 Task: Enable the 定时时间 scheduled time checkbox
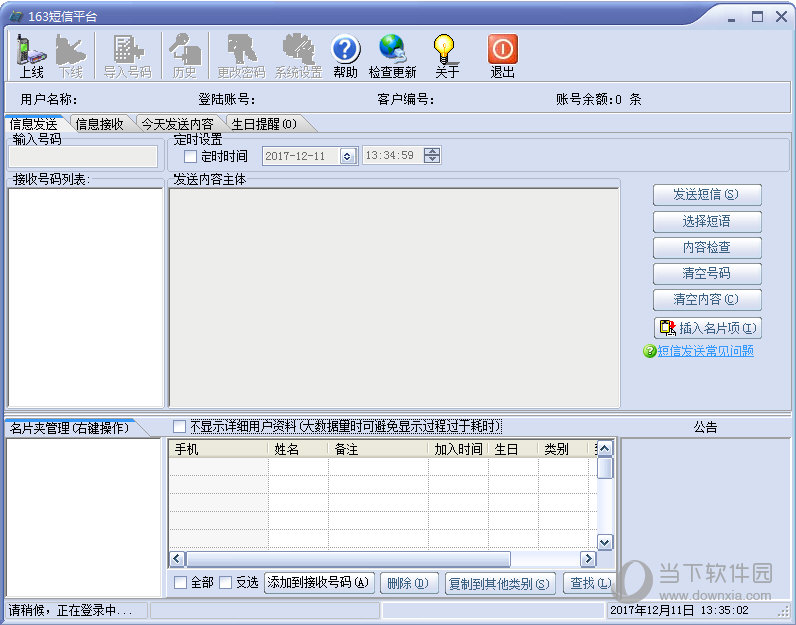190,156
